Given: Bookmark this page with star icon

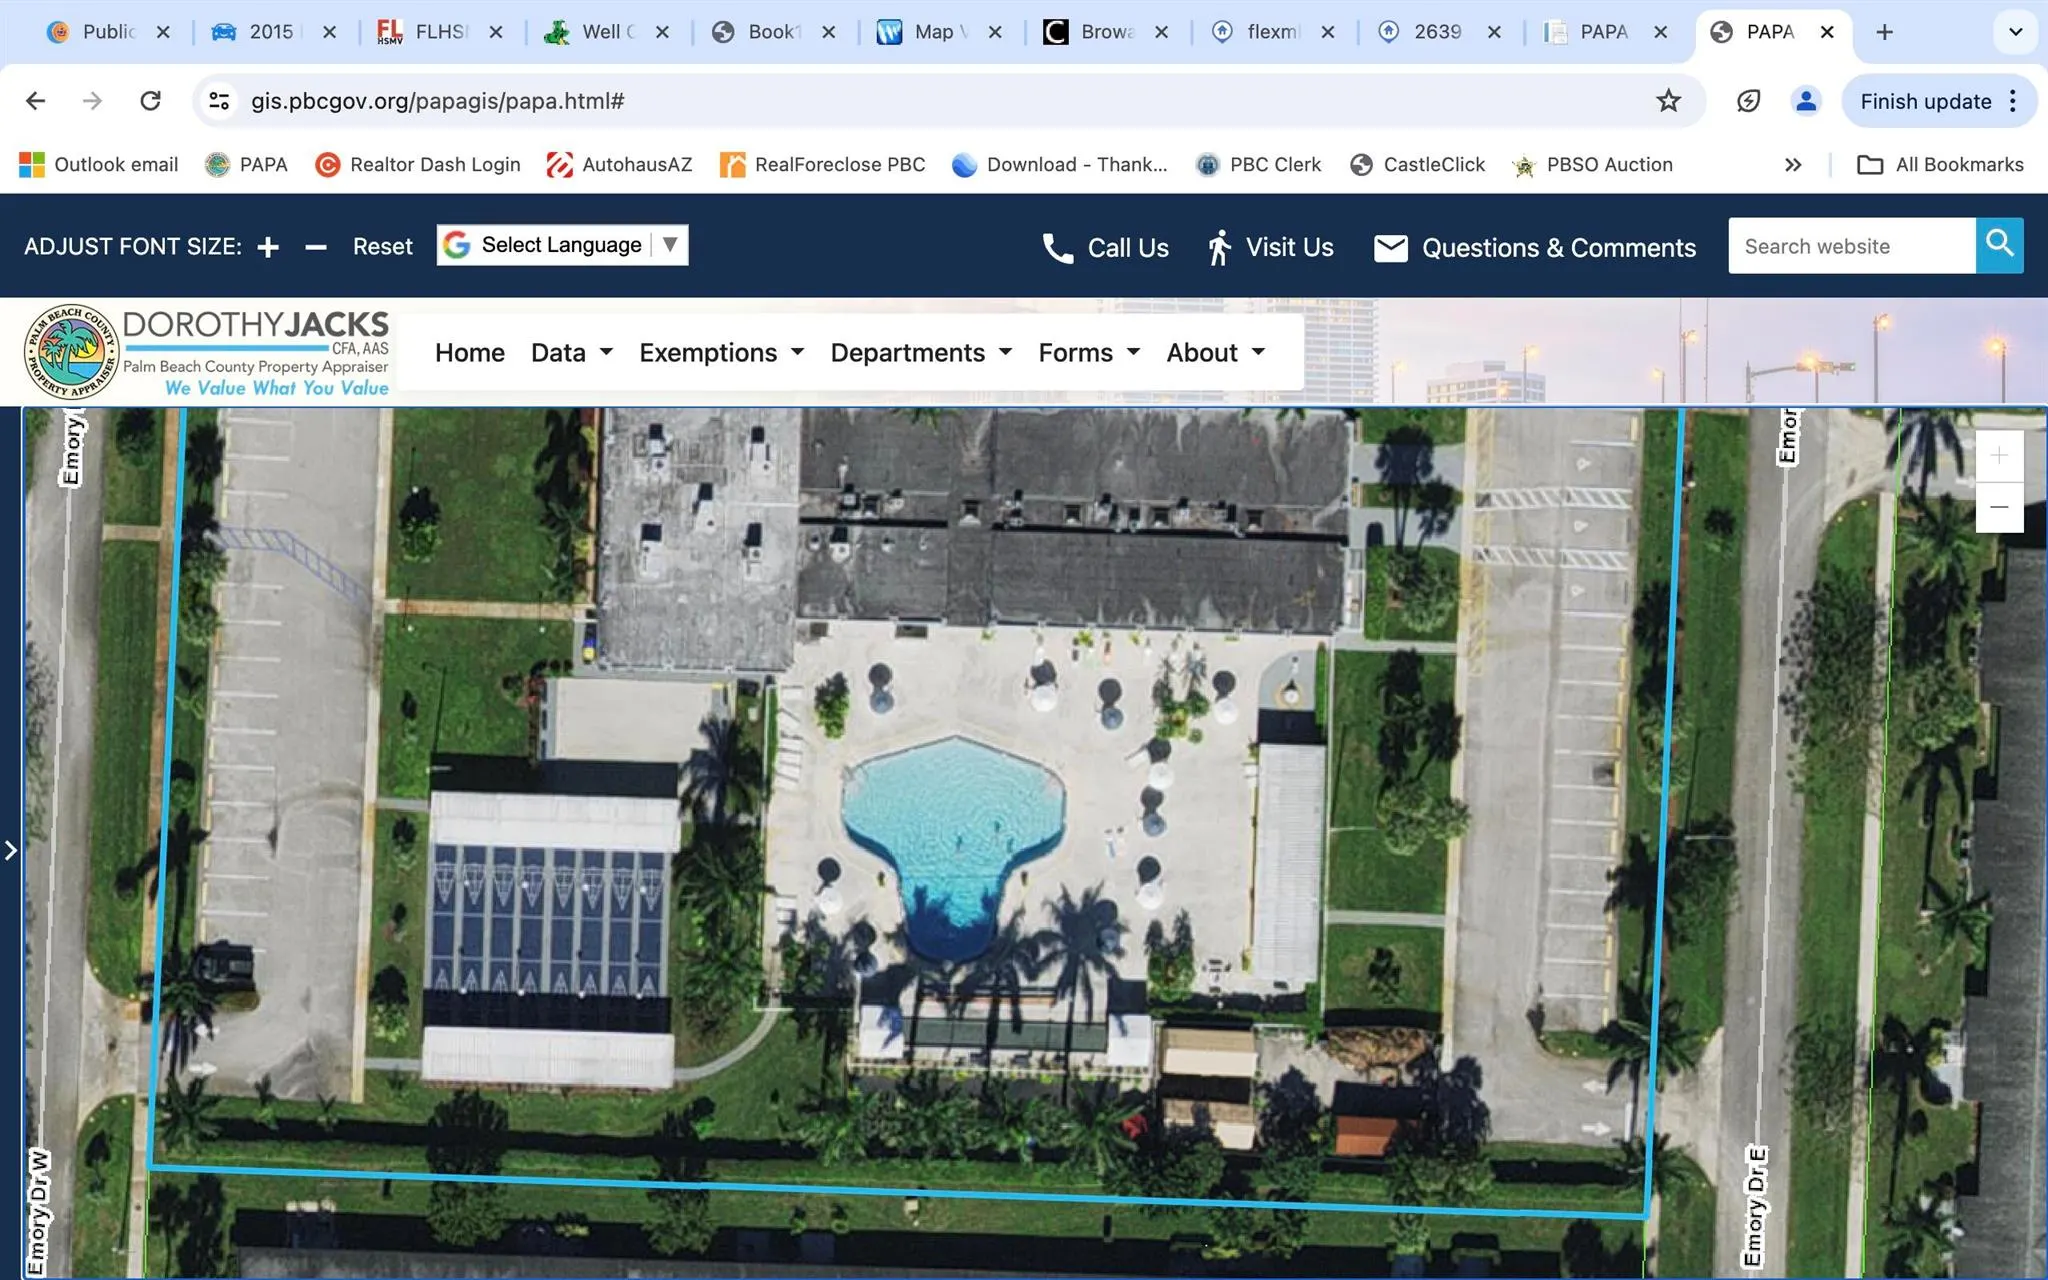Looking at the screenshot, I should (x=1668, y=101).
